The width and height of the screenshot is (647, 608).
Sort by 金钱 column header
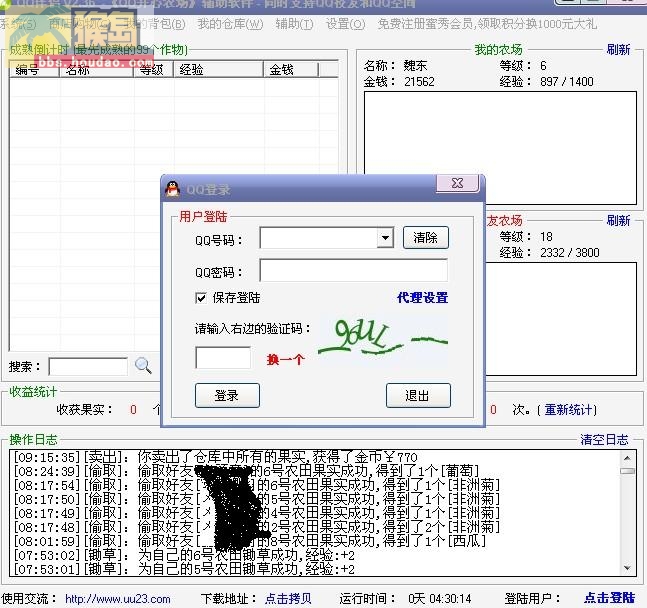click(x=291, y=69)
